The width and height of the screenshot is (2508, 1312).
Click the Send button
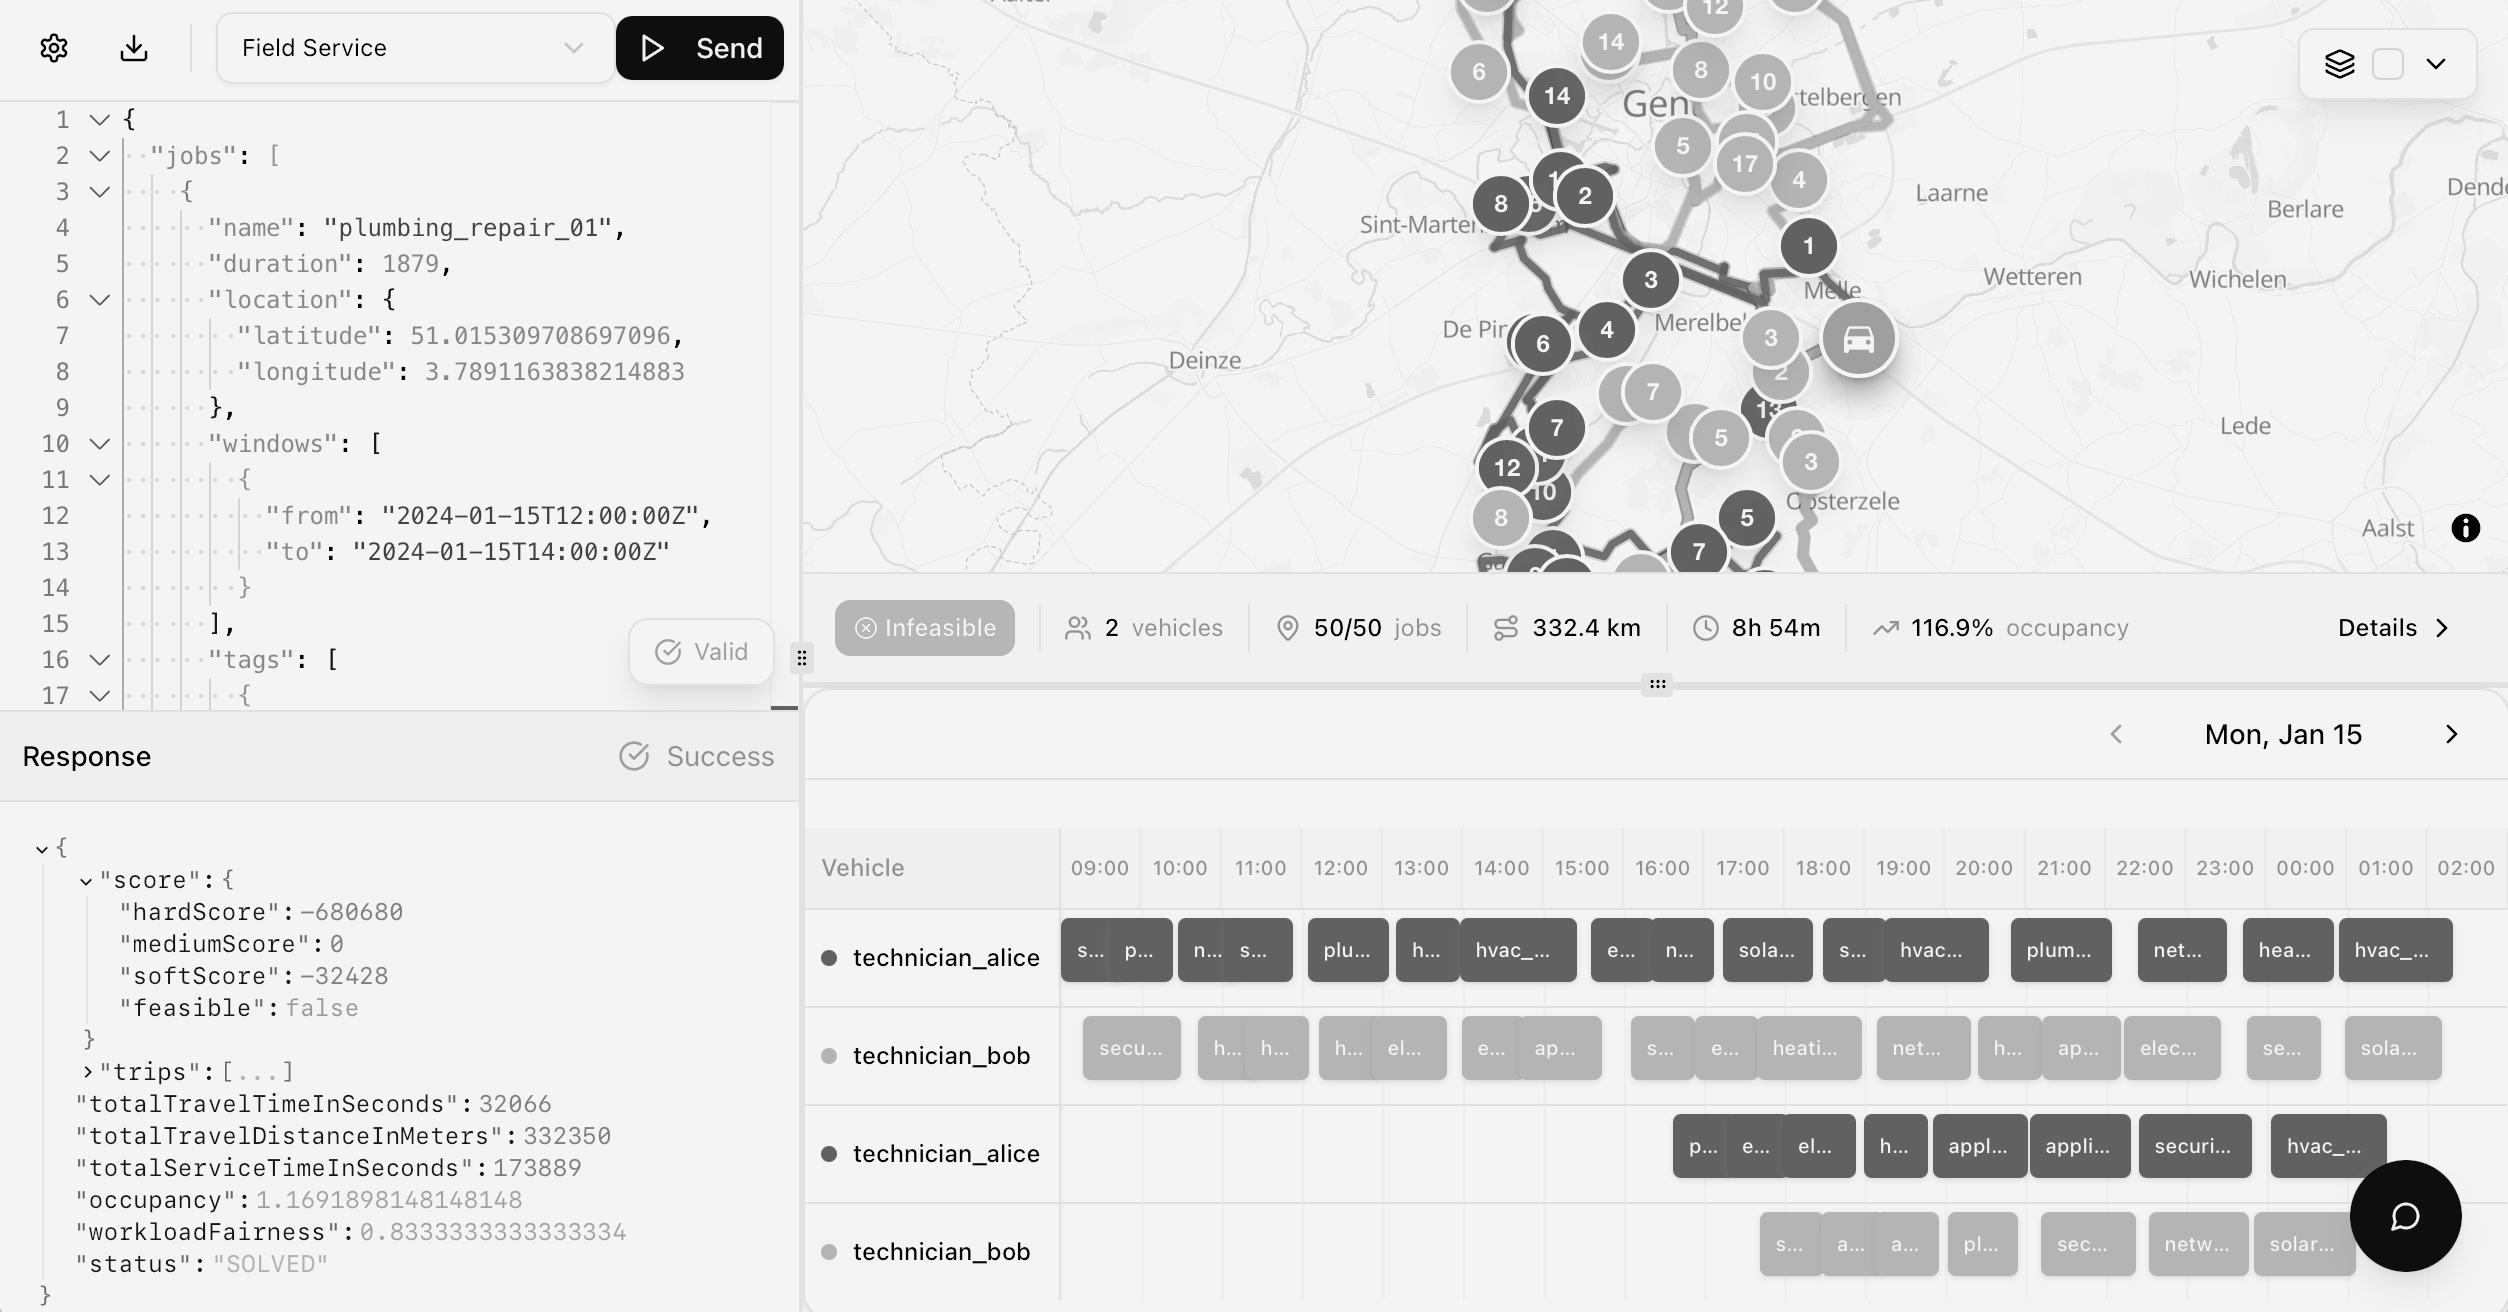(x=699, y=48)
